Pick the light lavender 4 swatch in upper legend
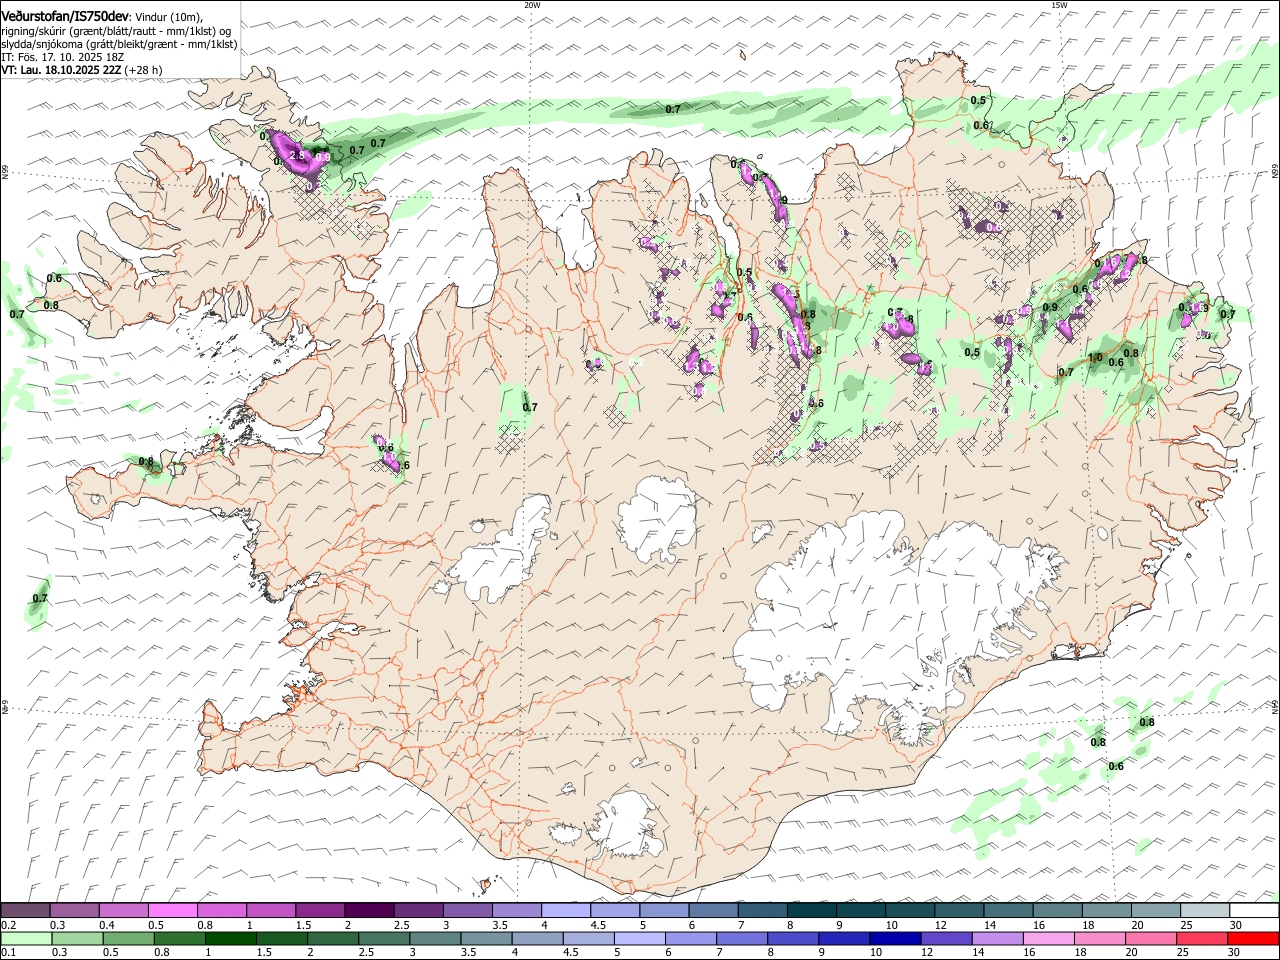 point(566,910)
